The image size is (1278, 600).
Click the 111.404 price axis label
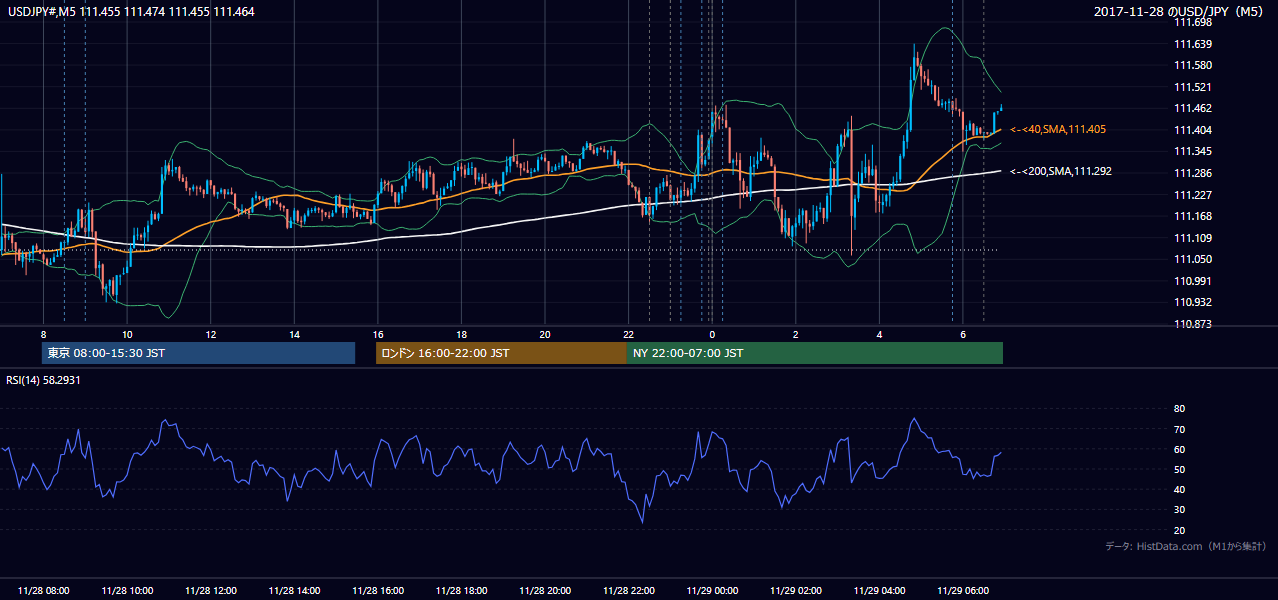(x=1193, y=130)
